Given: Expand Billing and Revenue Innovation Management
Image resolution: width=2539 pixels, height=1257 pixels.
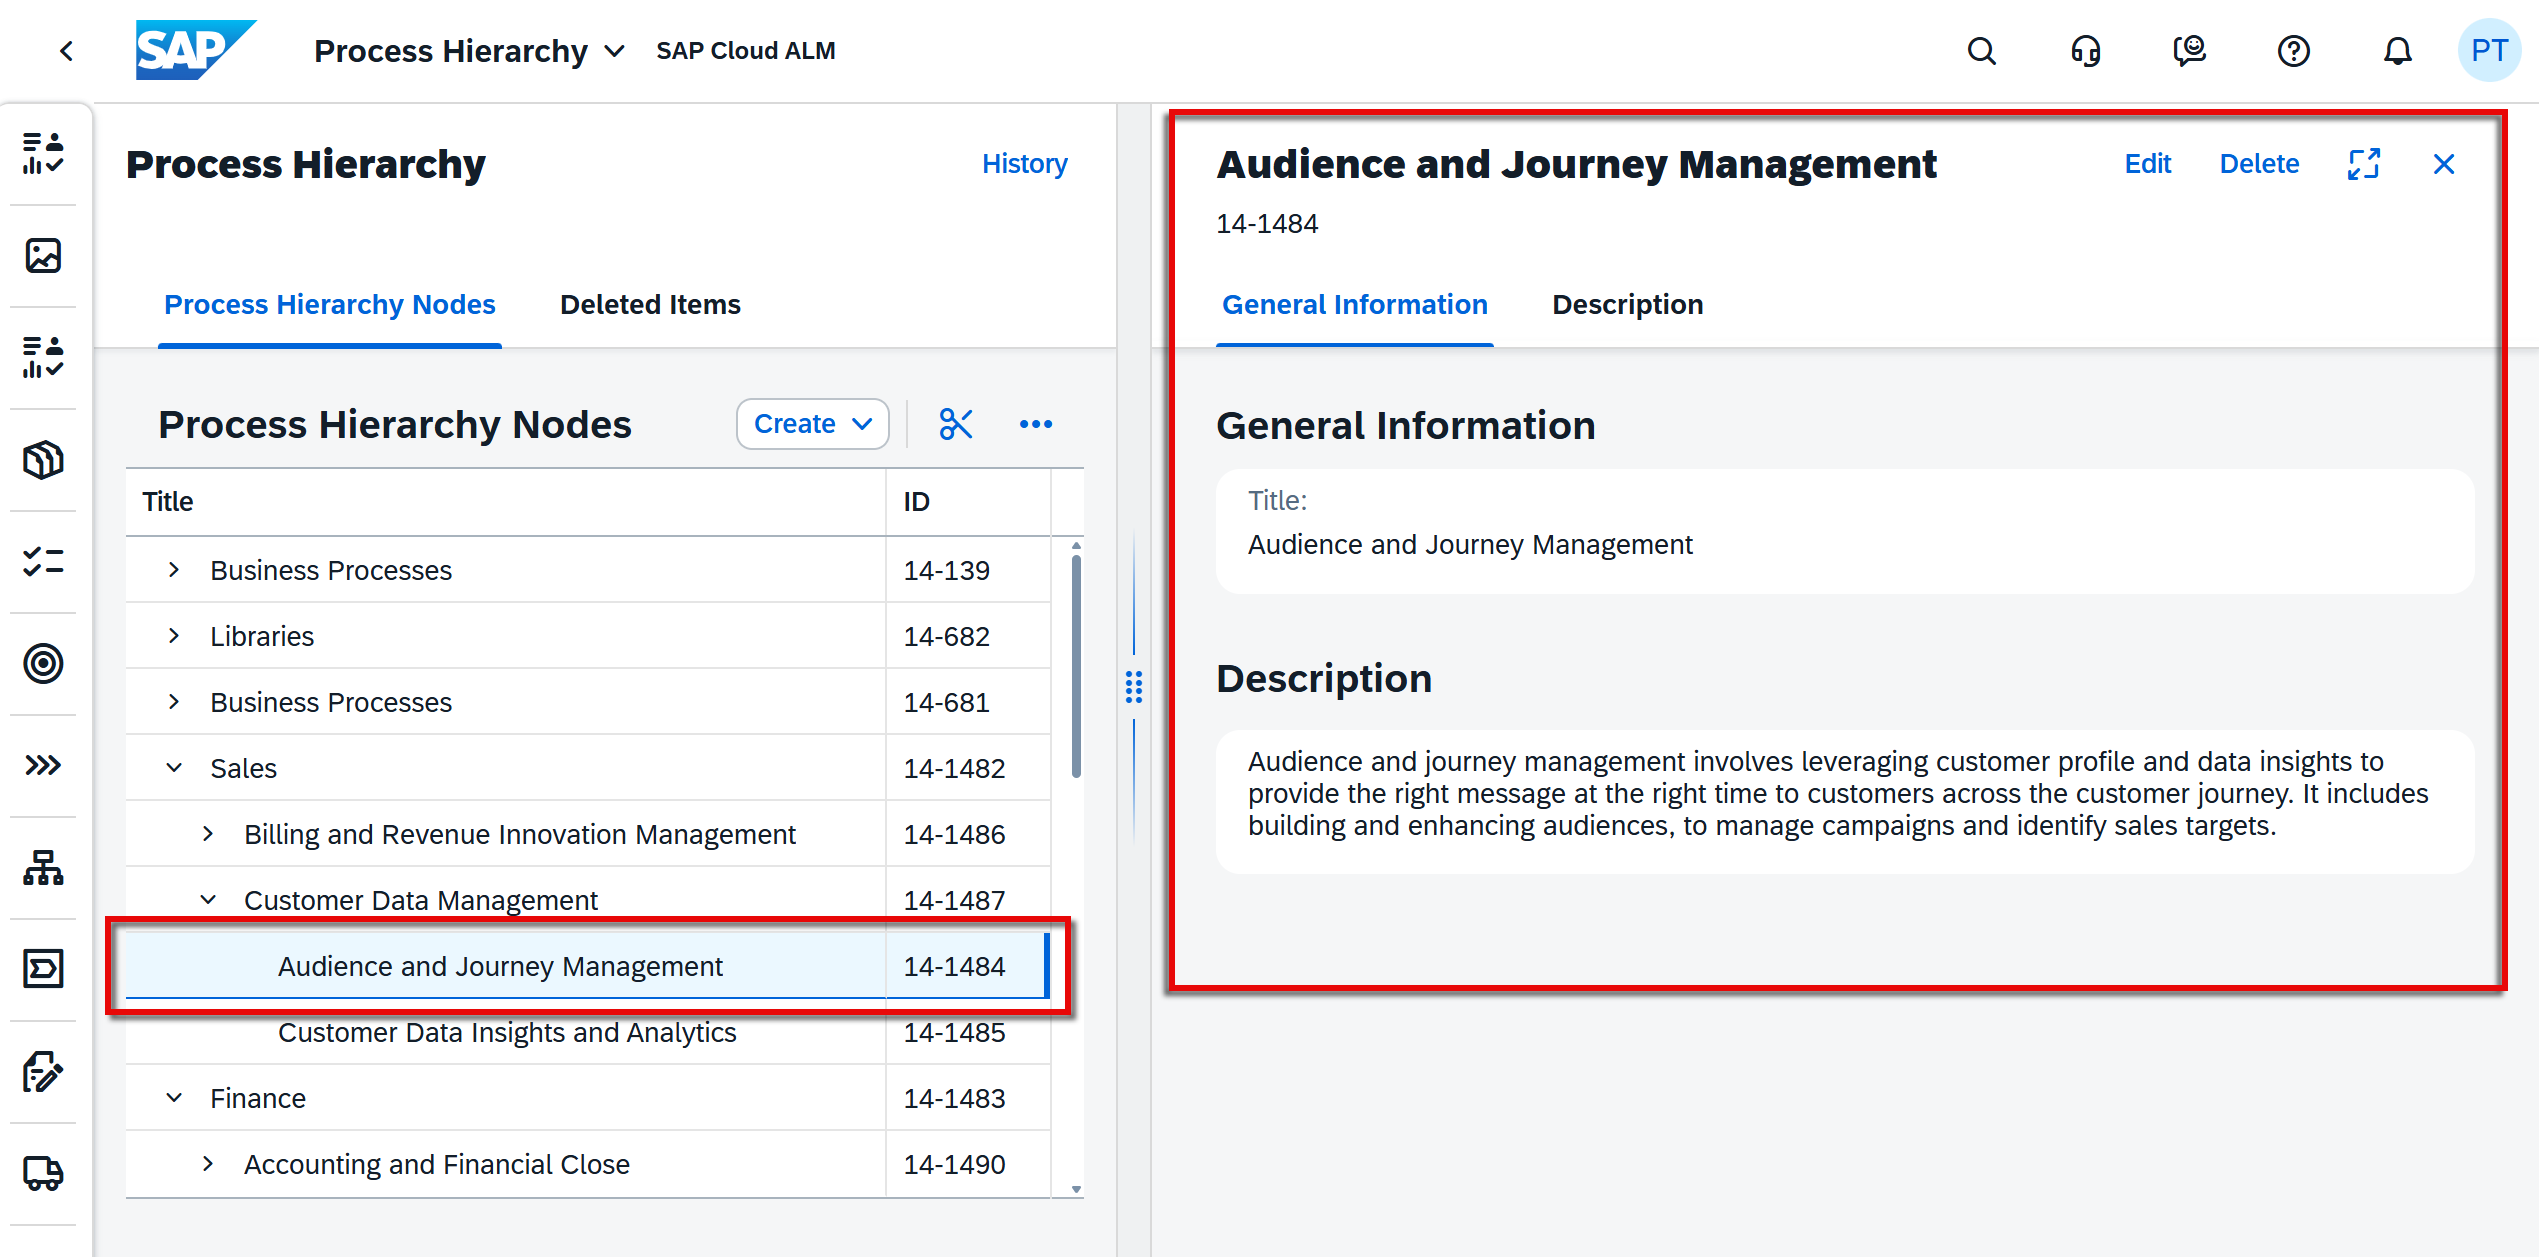Looking at the screenshot, I should pyautogui.click(x=208, y=834).
